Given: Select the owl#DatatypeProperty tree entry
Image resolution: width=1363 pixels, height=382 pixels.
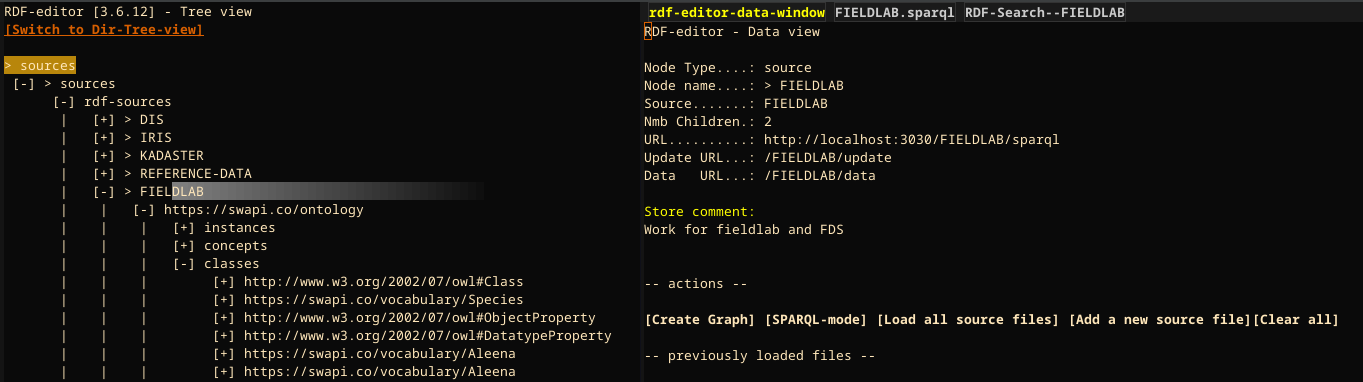Looking at the screenshot, I should click(x=428, y=336).
